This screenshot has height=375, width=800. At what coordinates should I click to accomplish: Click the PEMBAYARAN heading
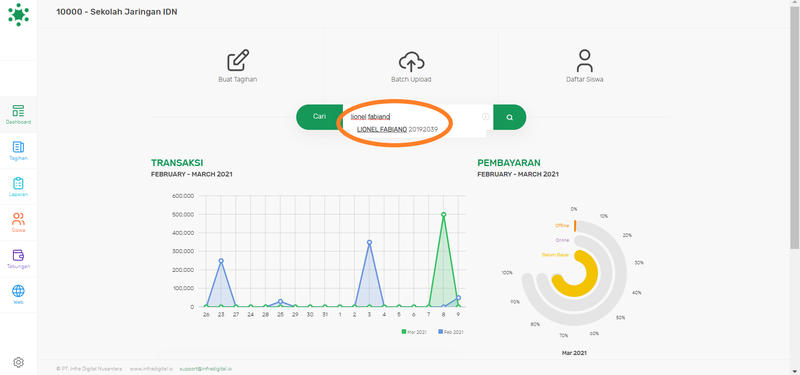click(x=509, y=163)
